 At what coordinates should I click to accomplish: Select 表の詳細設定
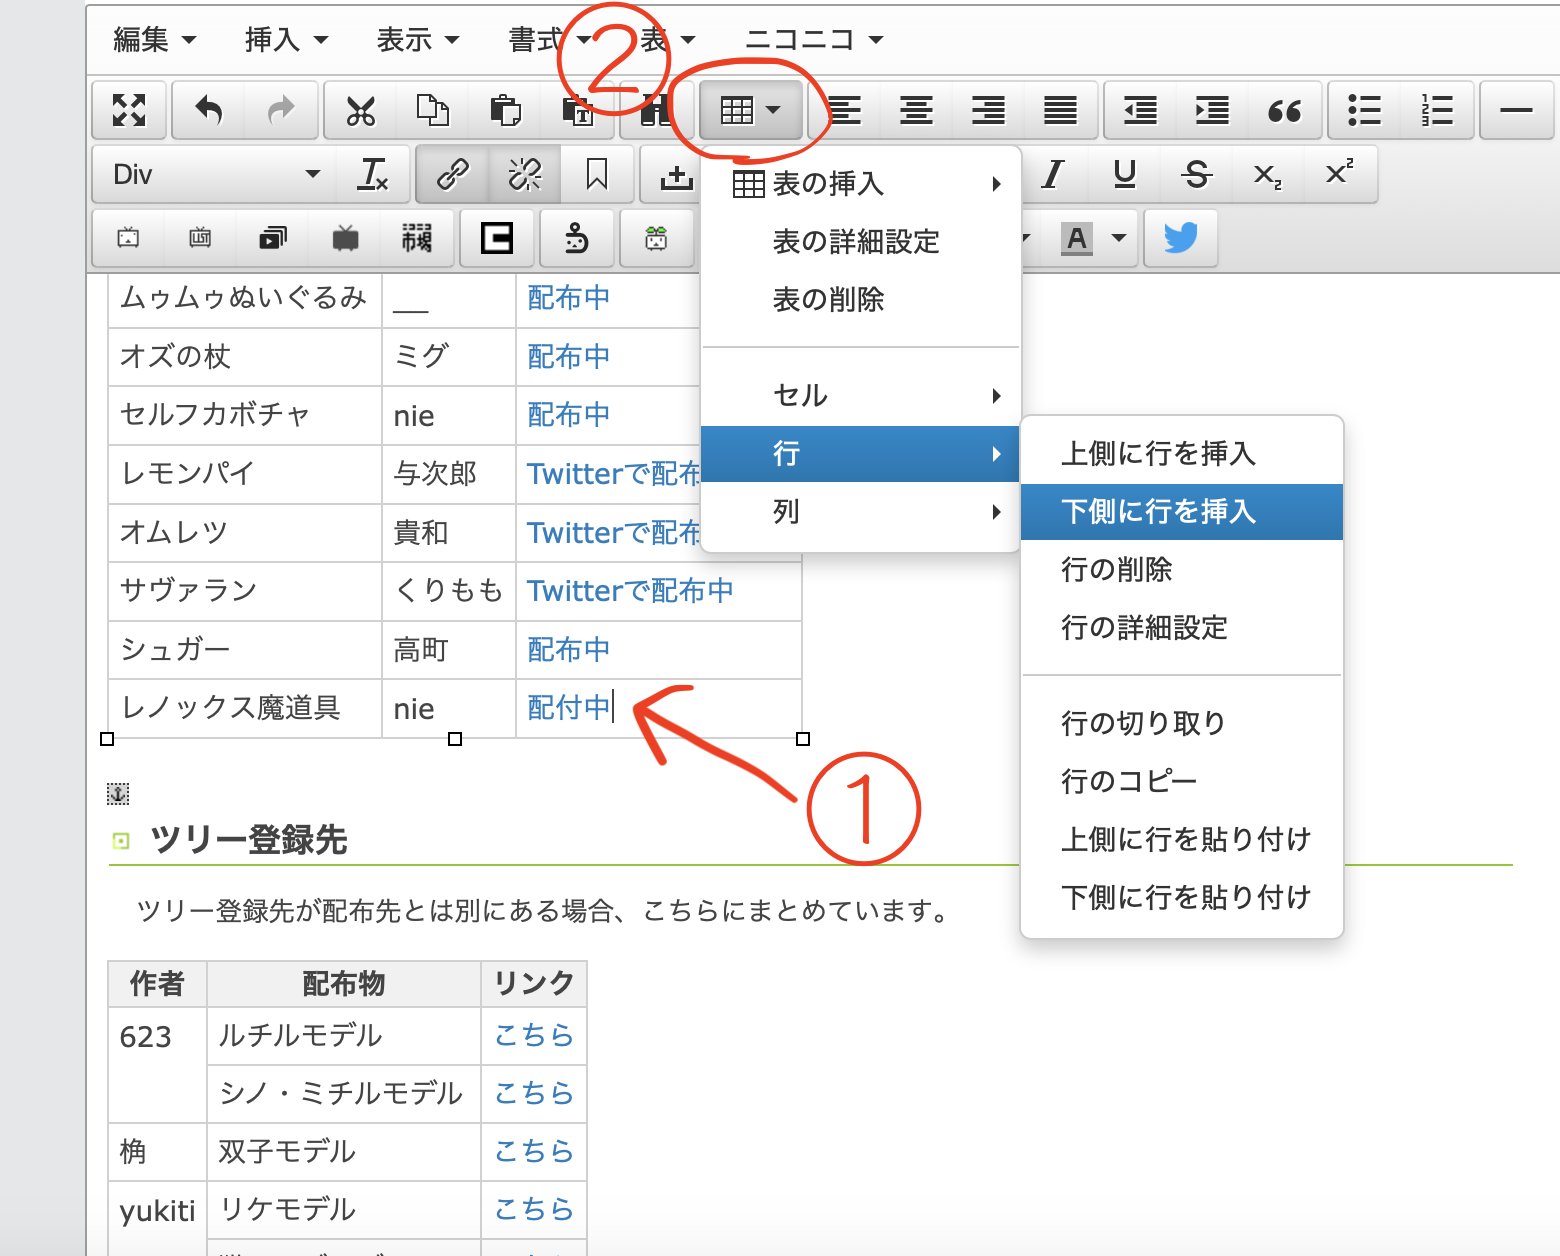tap(861, 242)
